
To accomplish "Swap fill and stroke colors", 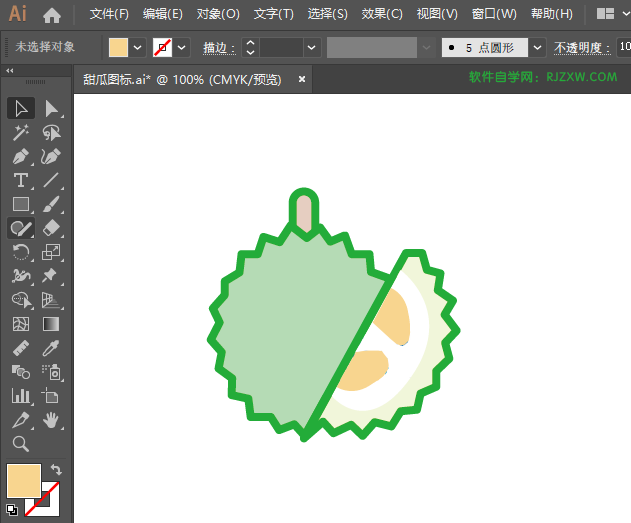I will [56, 469].
